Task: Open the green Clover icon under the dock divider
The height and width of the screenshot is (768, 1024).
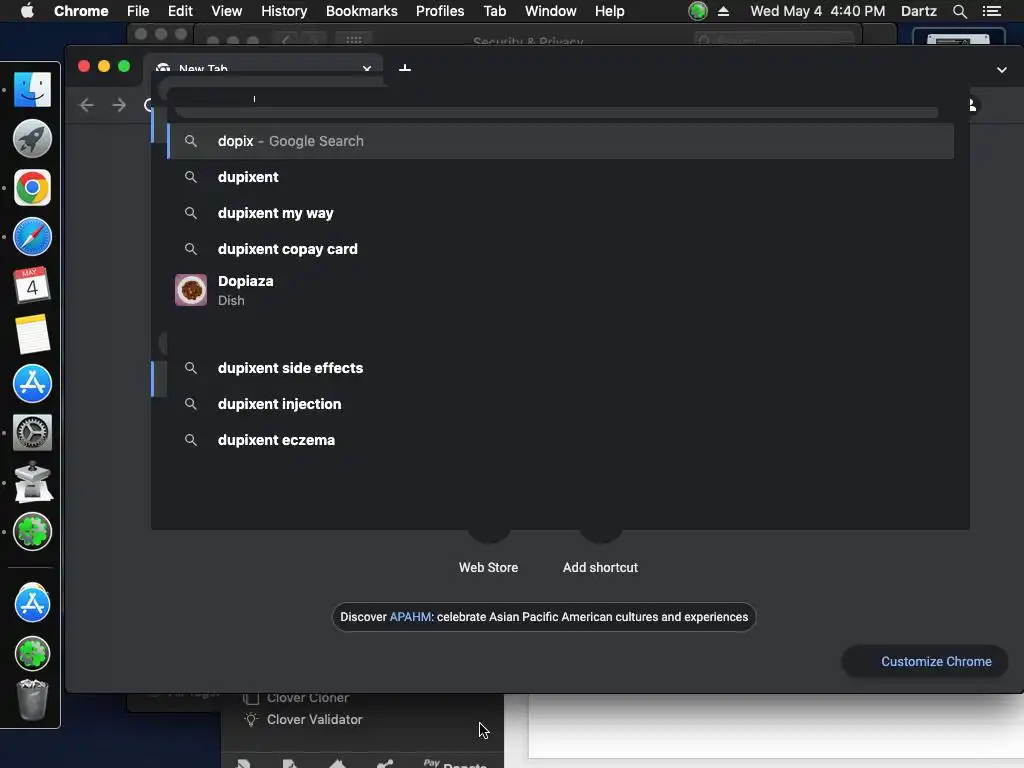Action: click(32, 653)
